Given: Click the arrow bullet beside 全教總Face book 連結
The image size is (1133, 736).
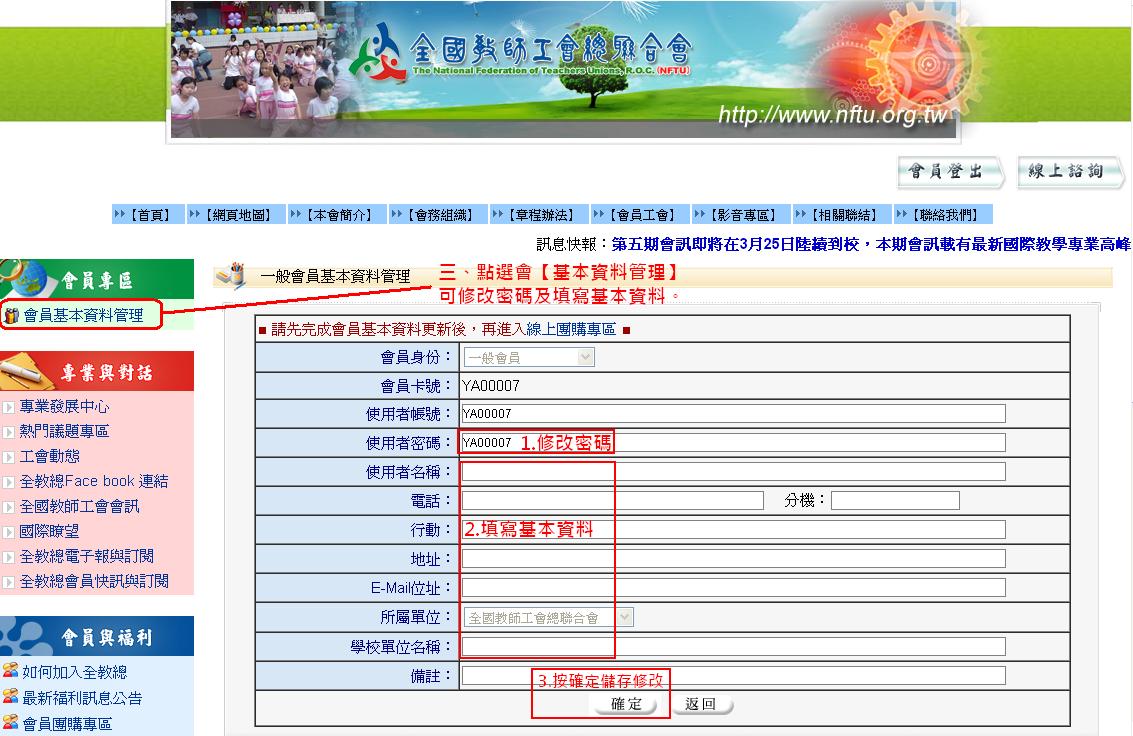Looking at the screenshot, I should point(9,482).
